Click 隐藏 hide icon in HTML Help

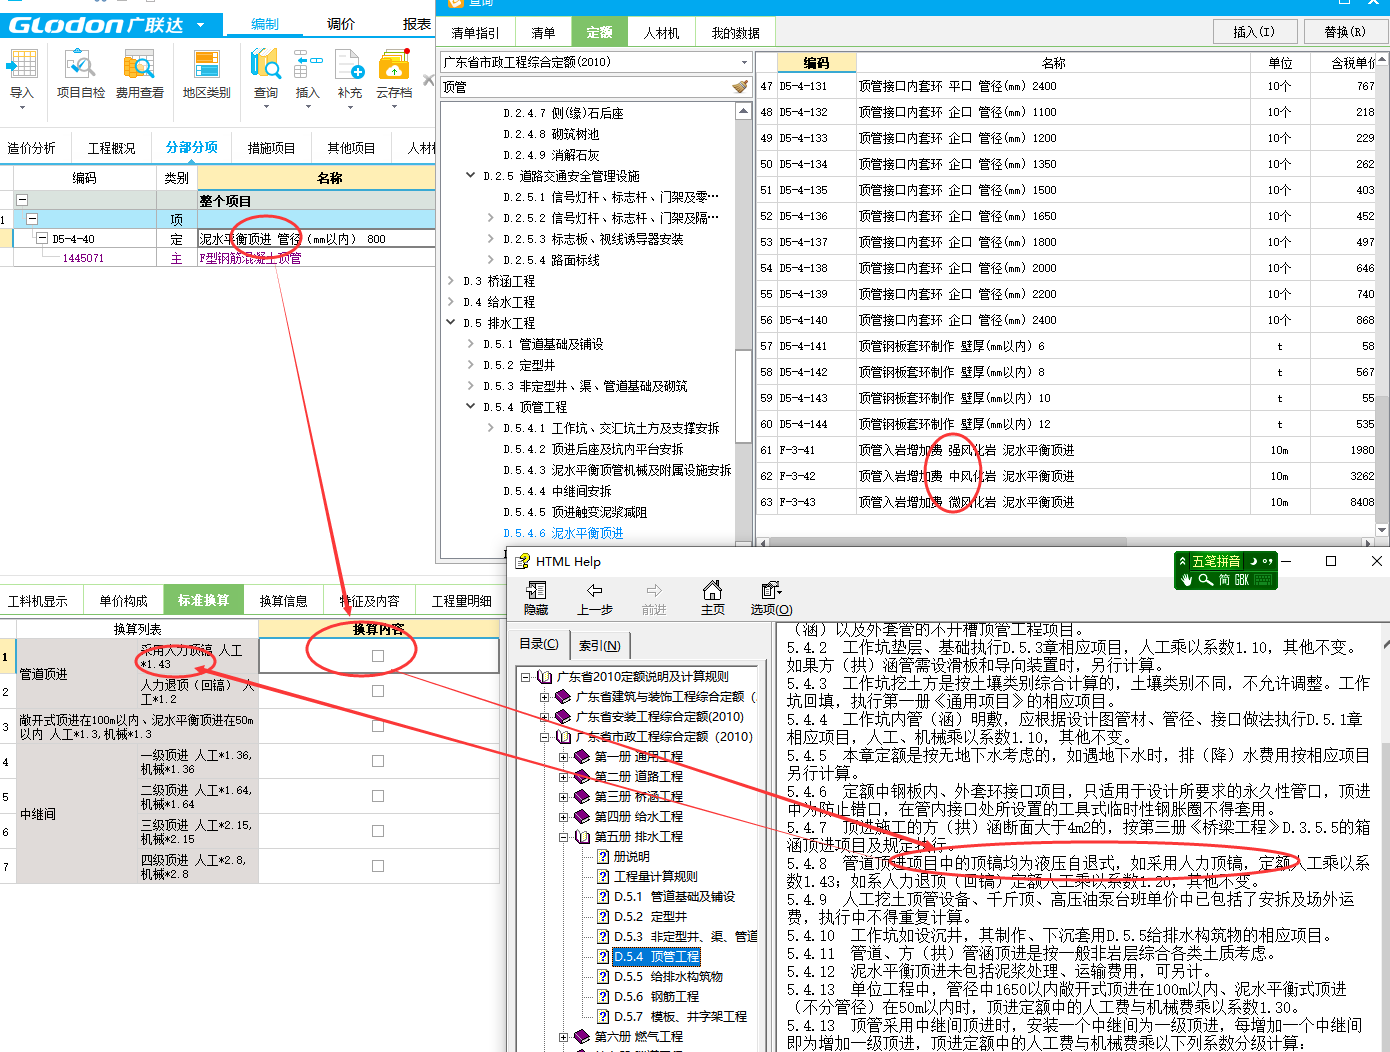tap(536, 590)
